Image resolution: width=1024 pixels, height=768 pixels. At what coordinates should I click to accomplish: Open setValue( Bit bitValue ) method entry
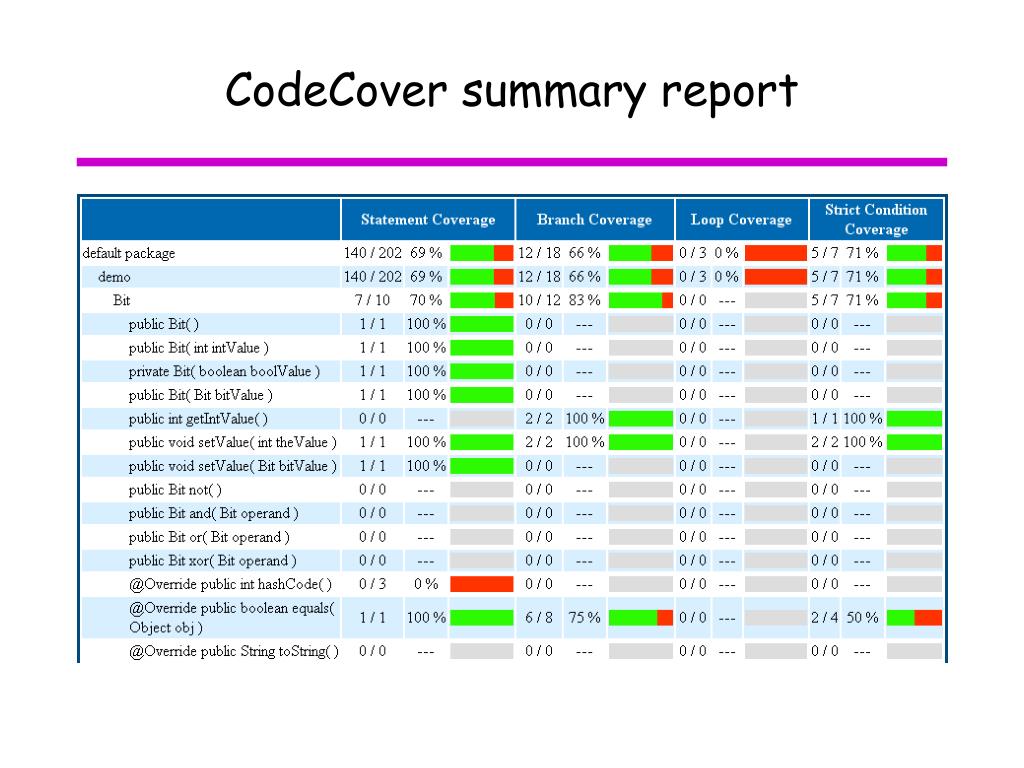click(x=232, y=466)
